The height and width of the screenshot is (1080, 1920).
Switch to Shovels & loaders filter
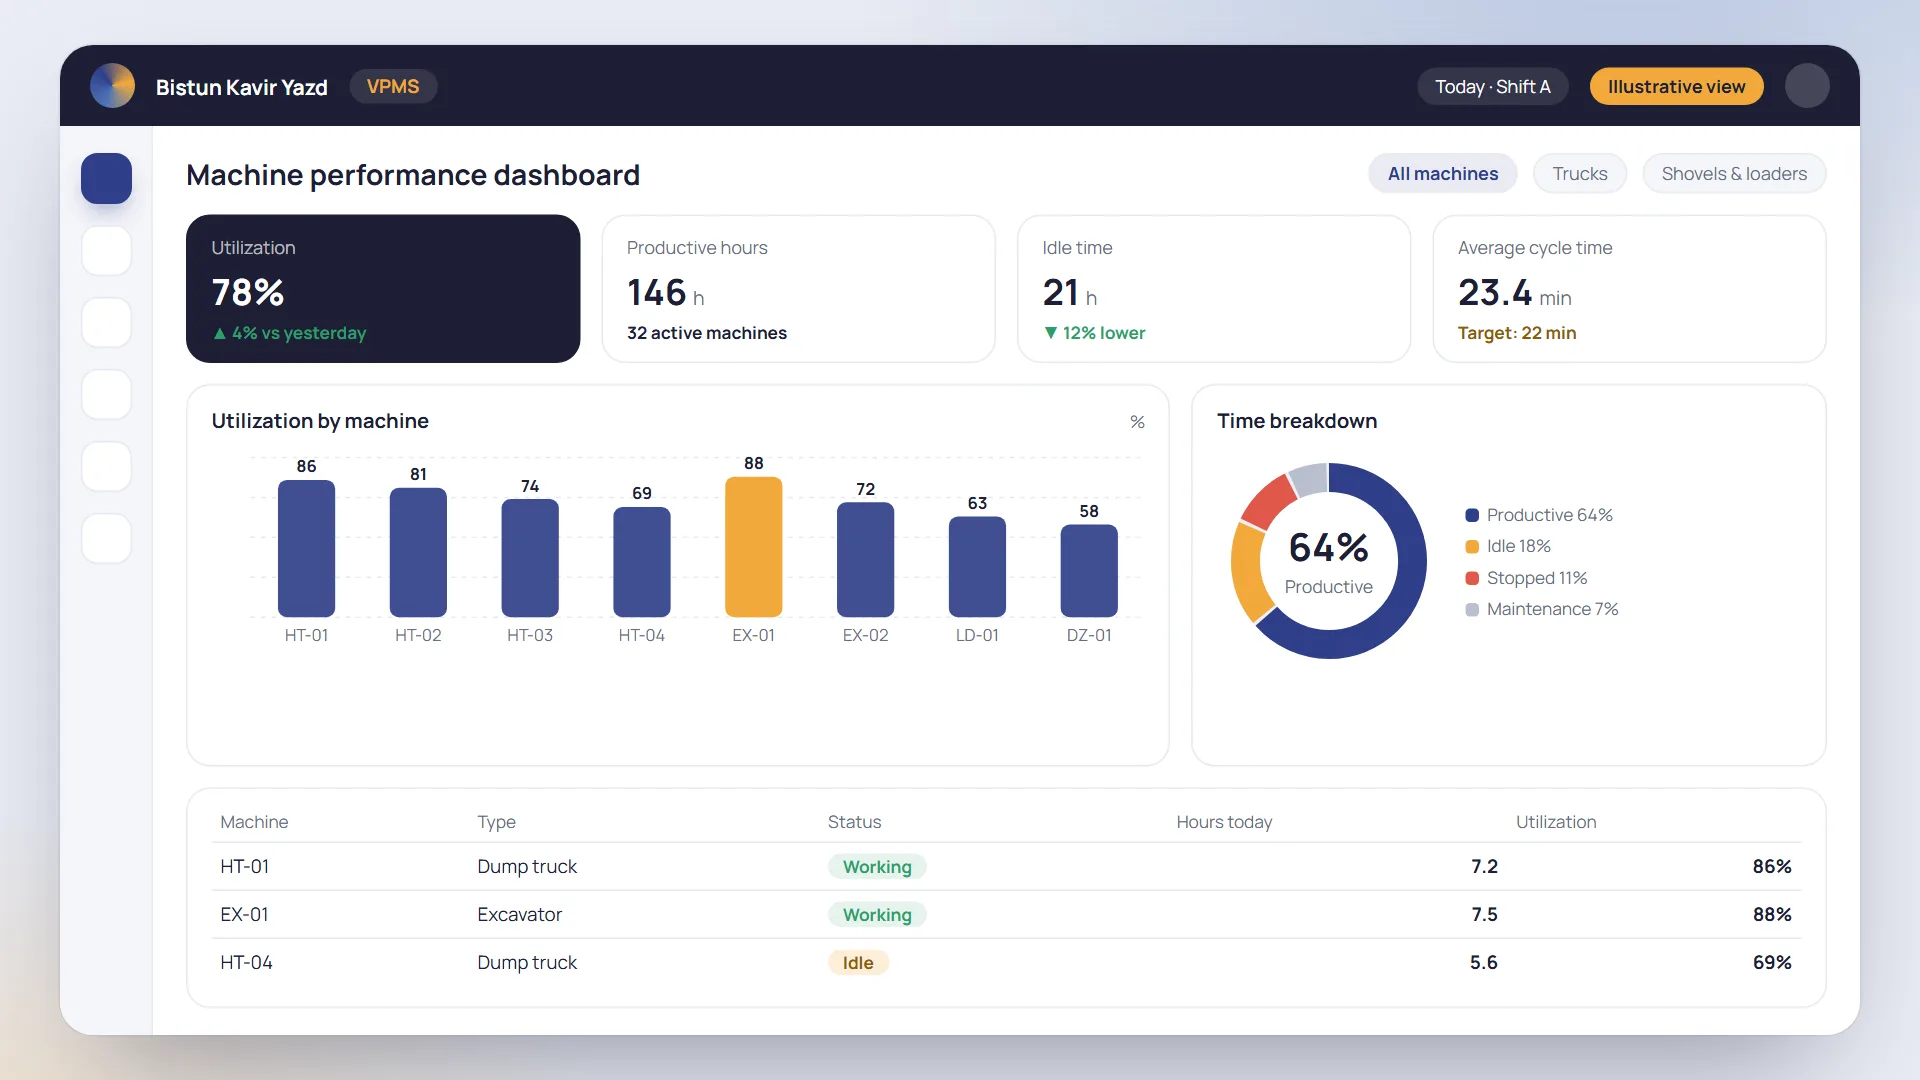pos(1734,174)
